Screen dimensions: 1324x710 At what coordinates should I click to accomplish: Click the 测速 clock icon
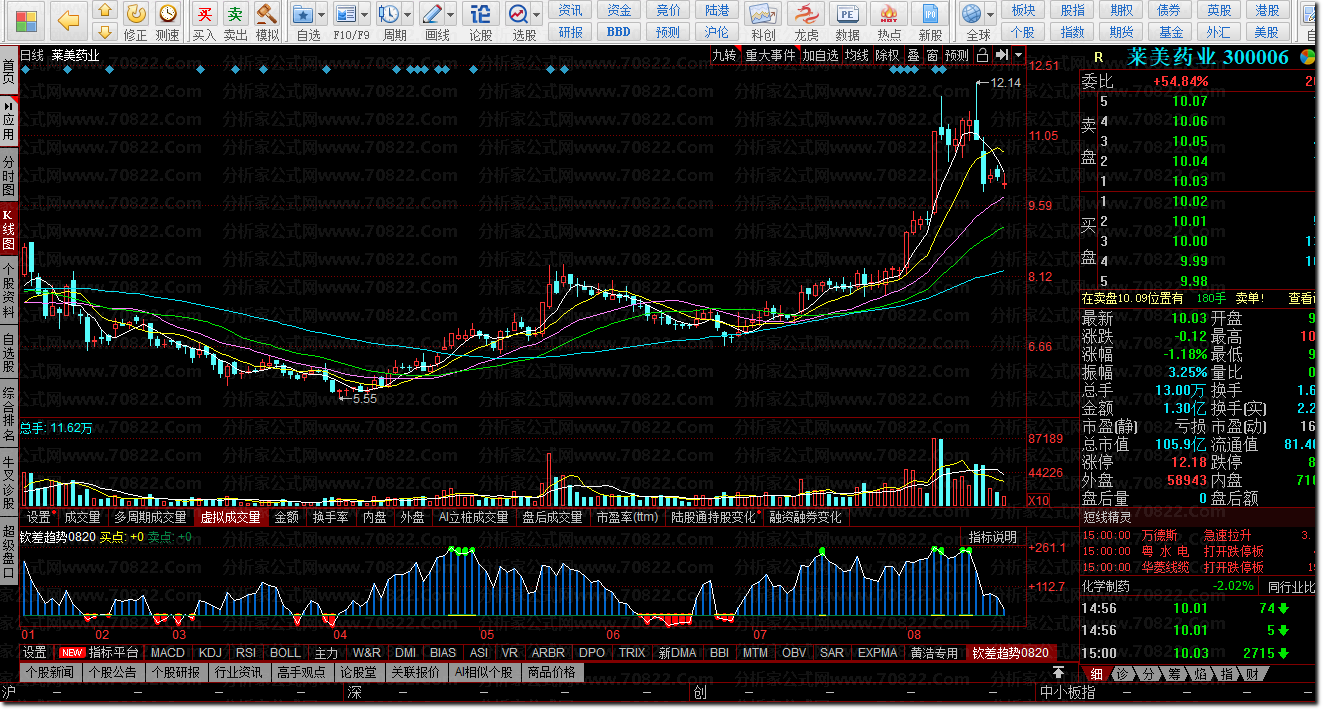click(x=169, y=14)
